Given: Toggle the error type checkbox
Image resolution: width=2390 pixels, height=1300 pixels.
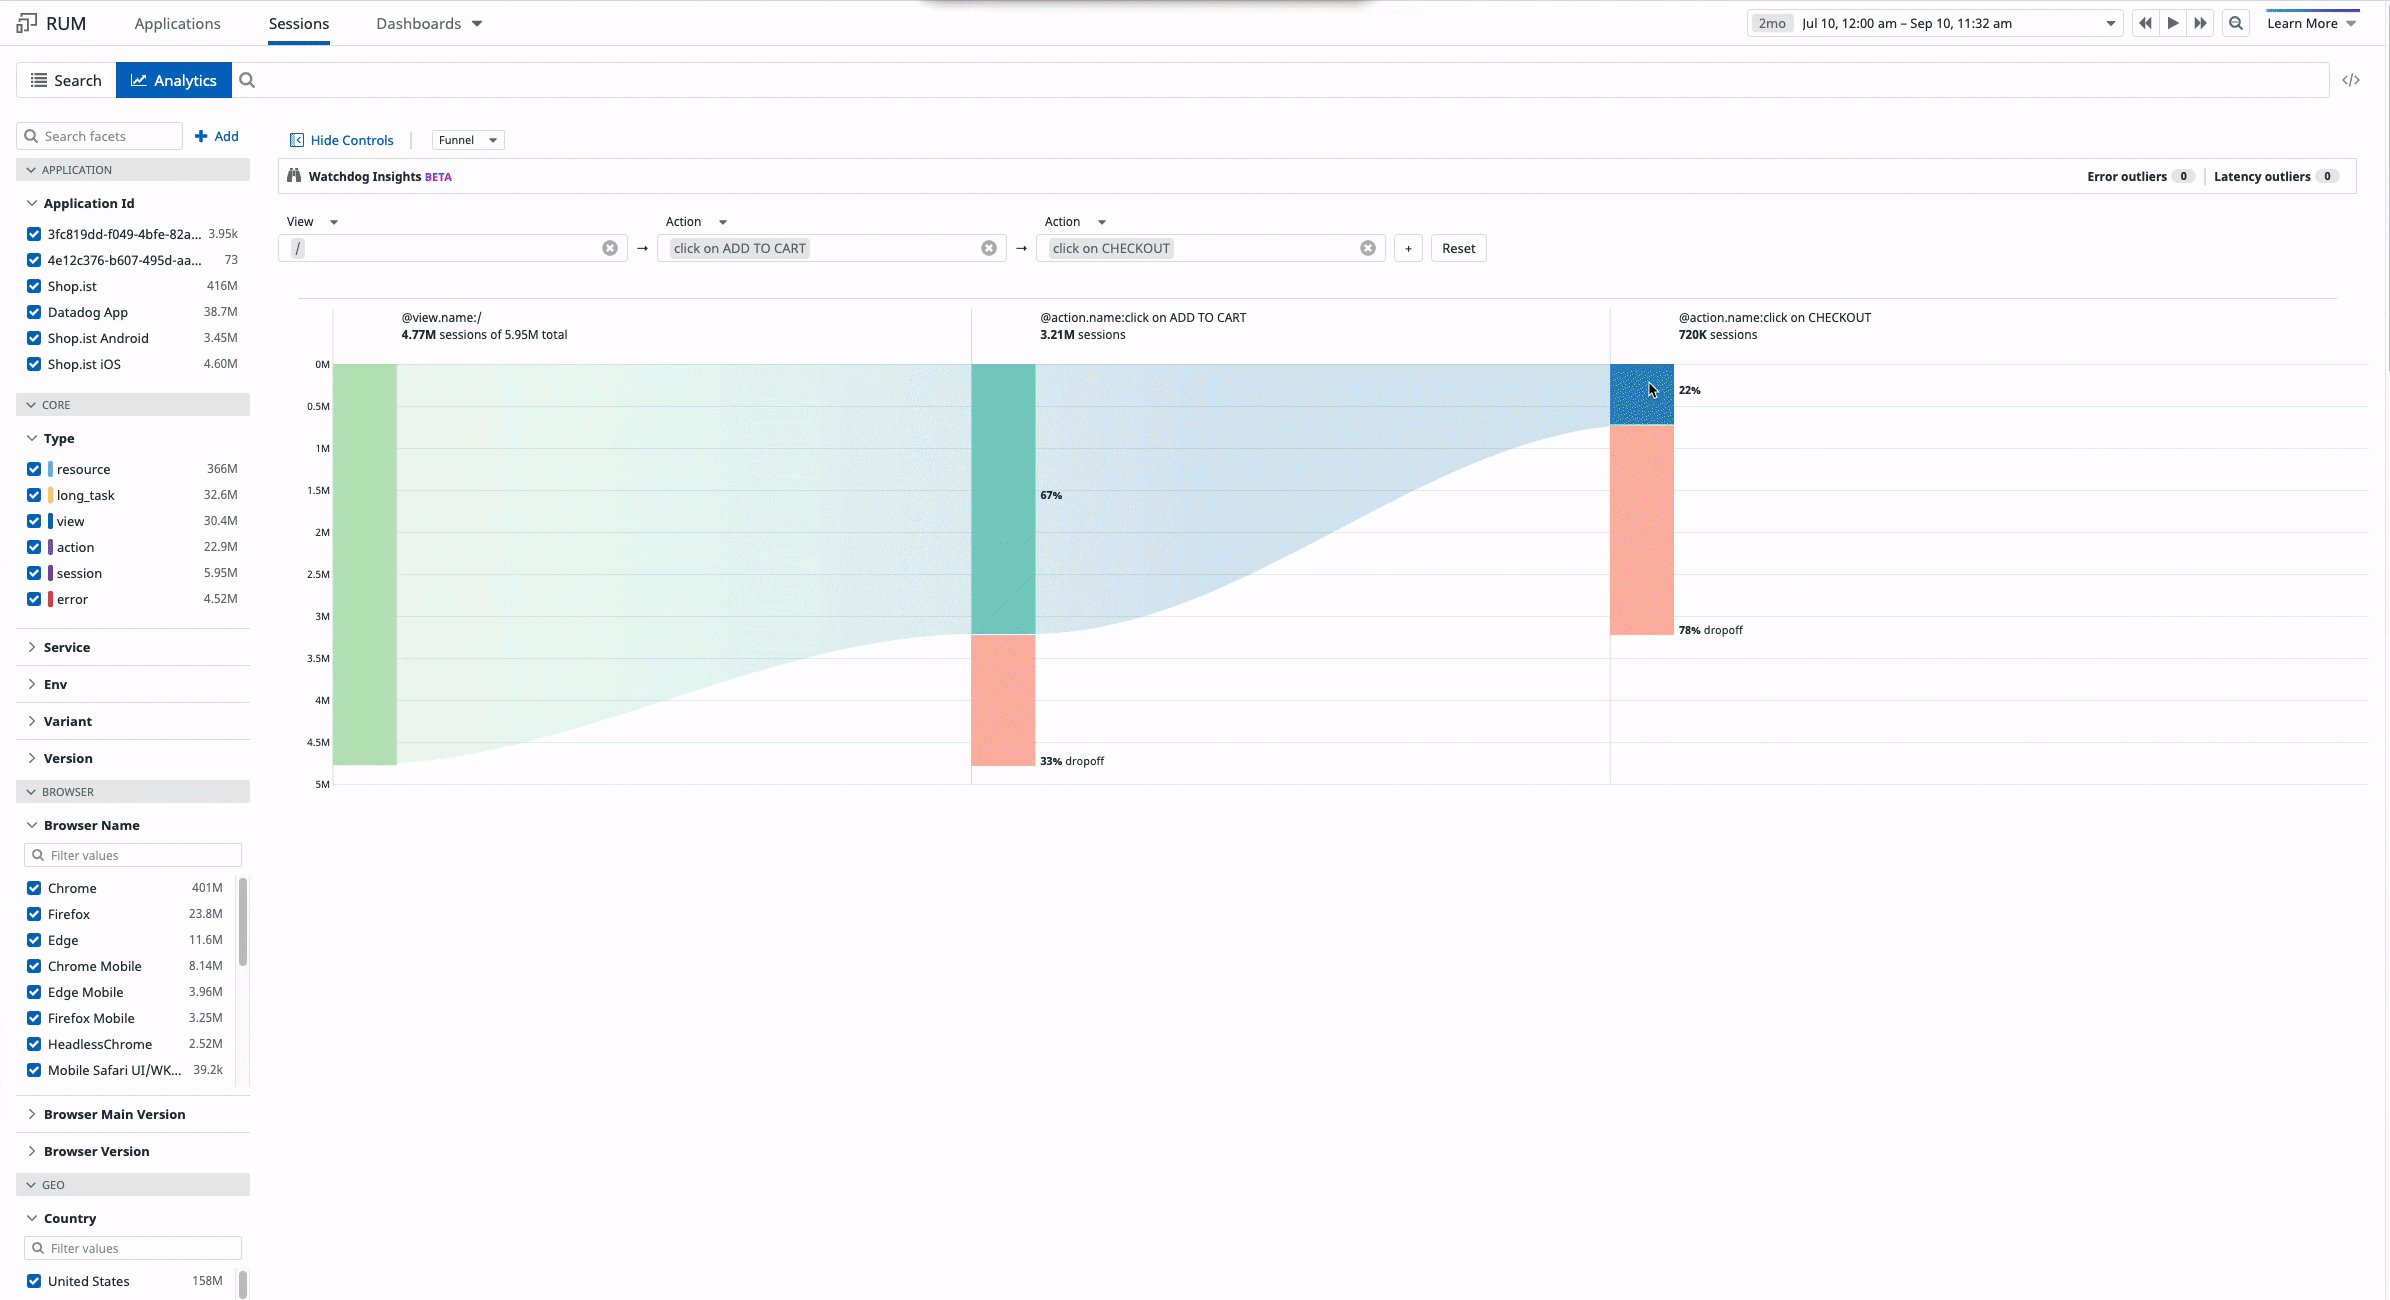Looking at the screenshot, I should [x=34, y=599].
